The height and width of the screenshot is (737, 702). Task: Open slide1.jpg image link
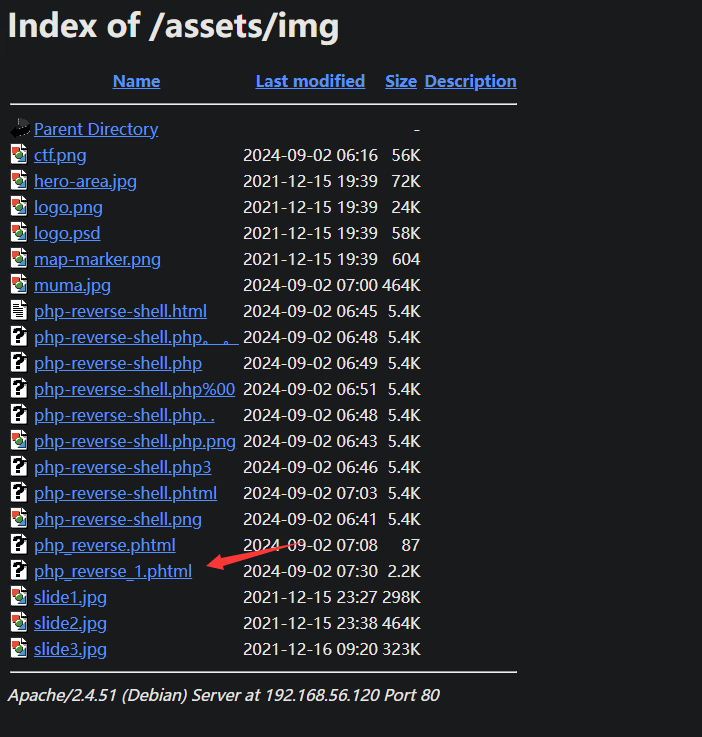70,597
